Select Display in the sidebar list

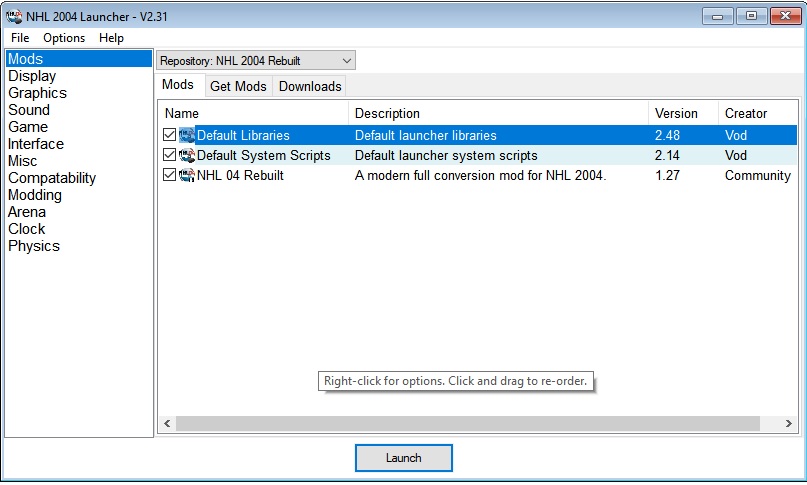tap(79, 76)
